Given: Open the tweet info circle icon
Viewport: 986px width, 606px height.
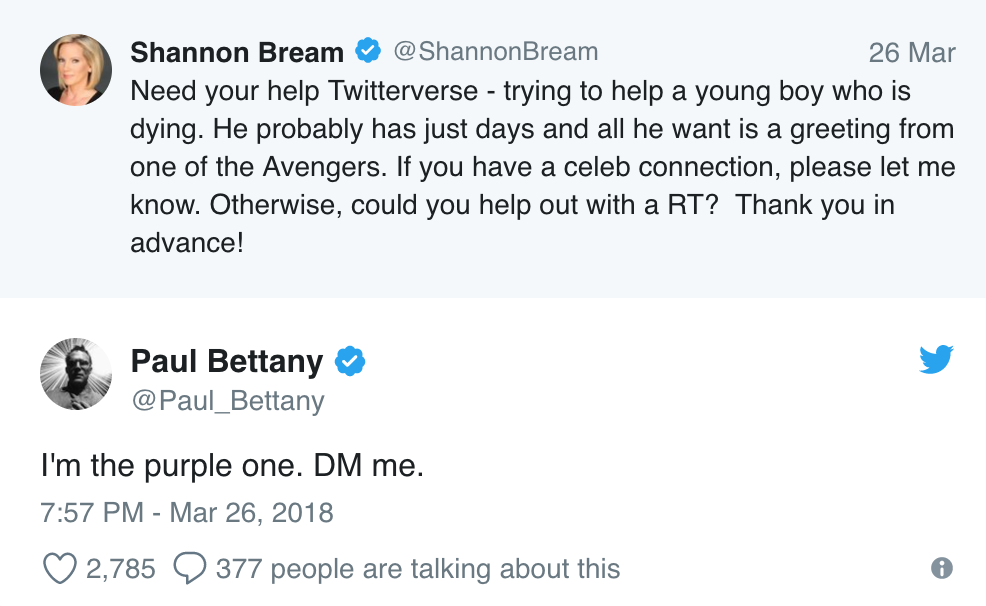Looking at the screenshot, I should click(941, 568).
